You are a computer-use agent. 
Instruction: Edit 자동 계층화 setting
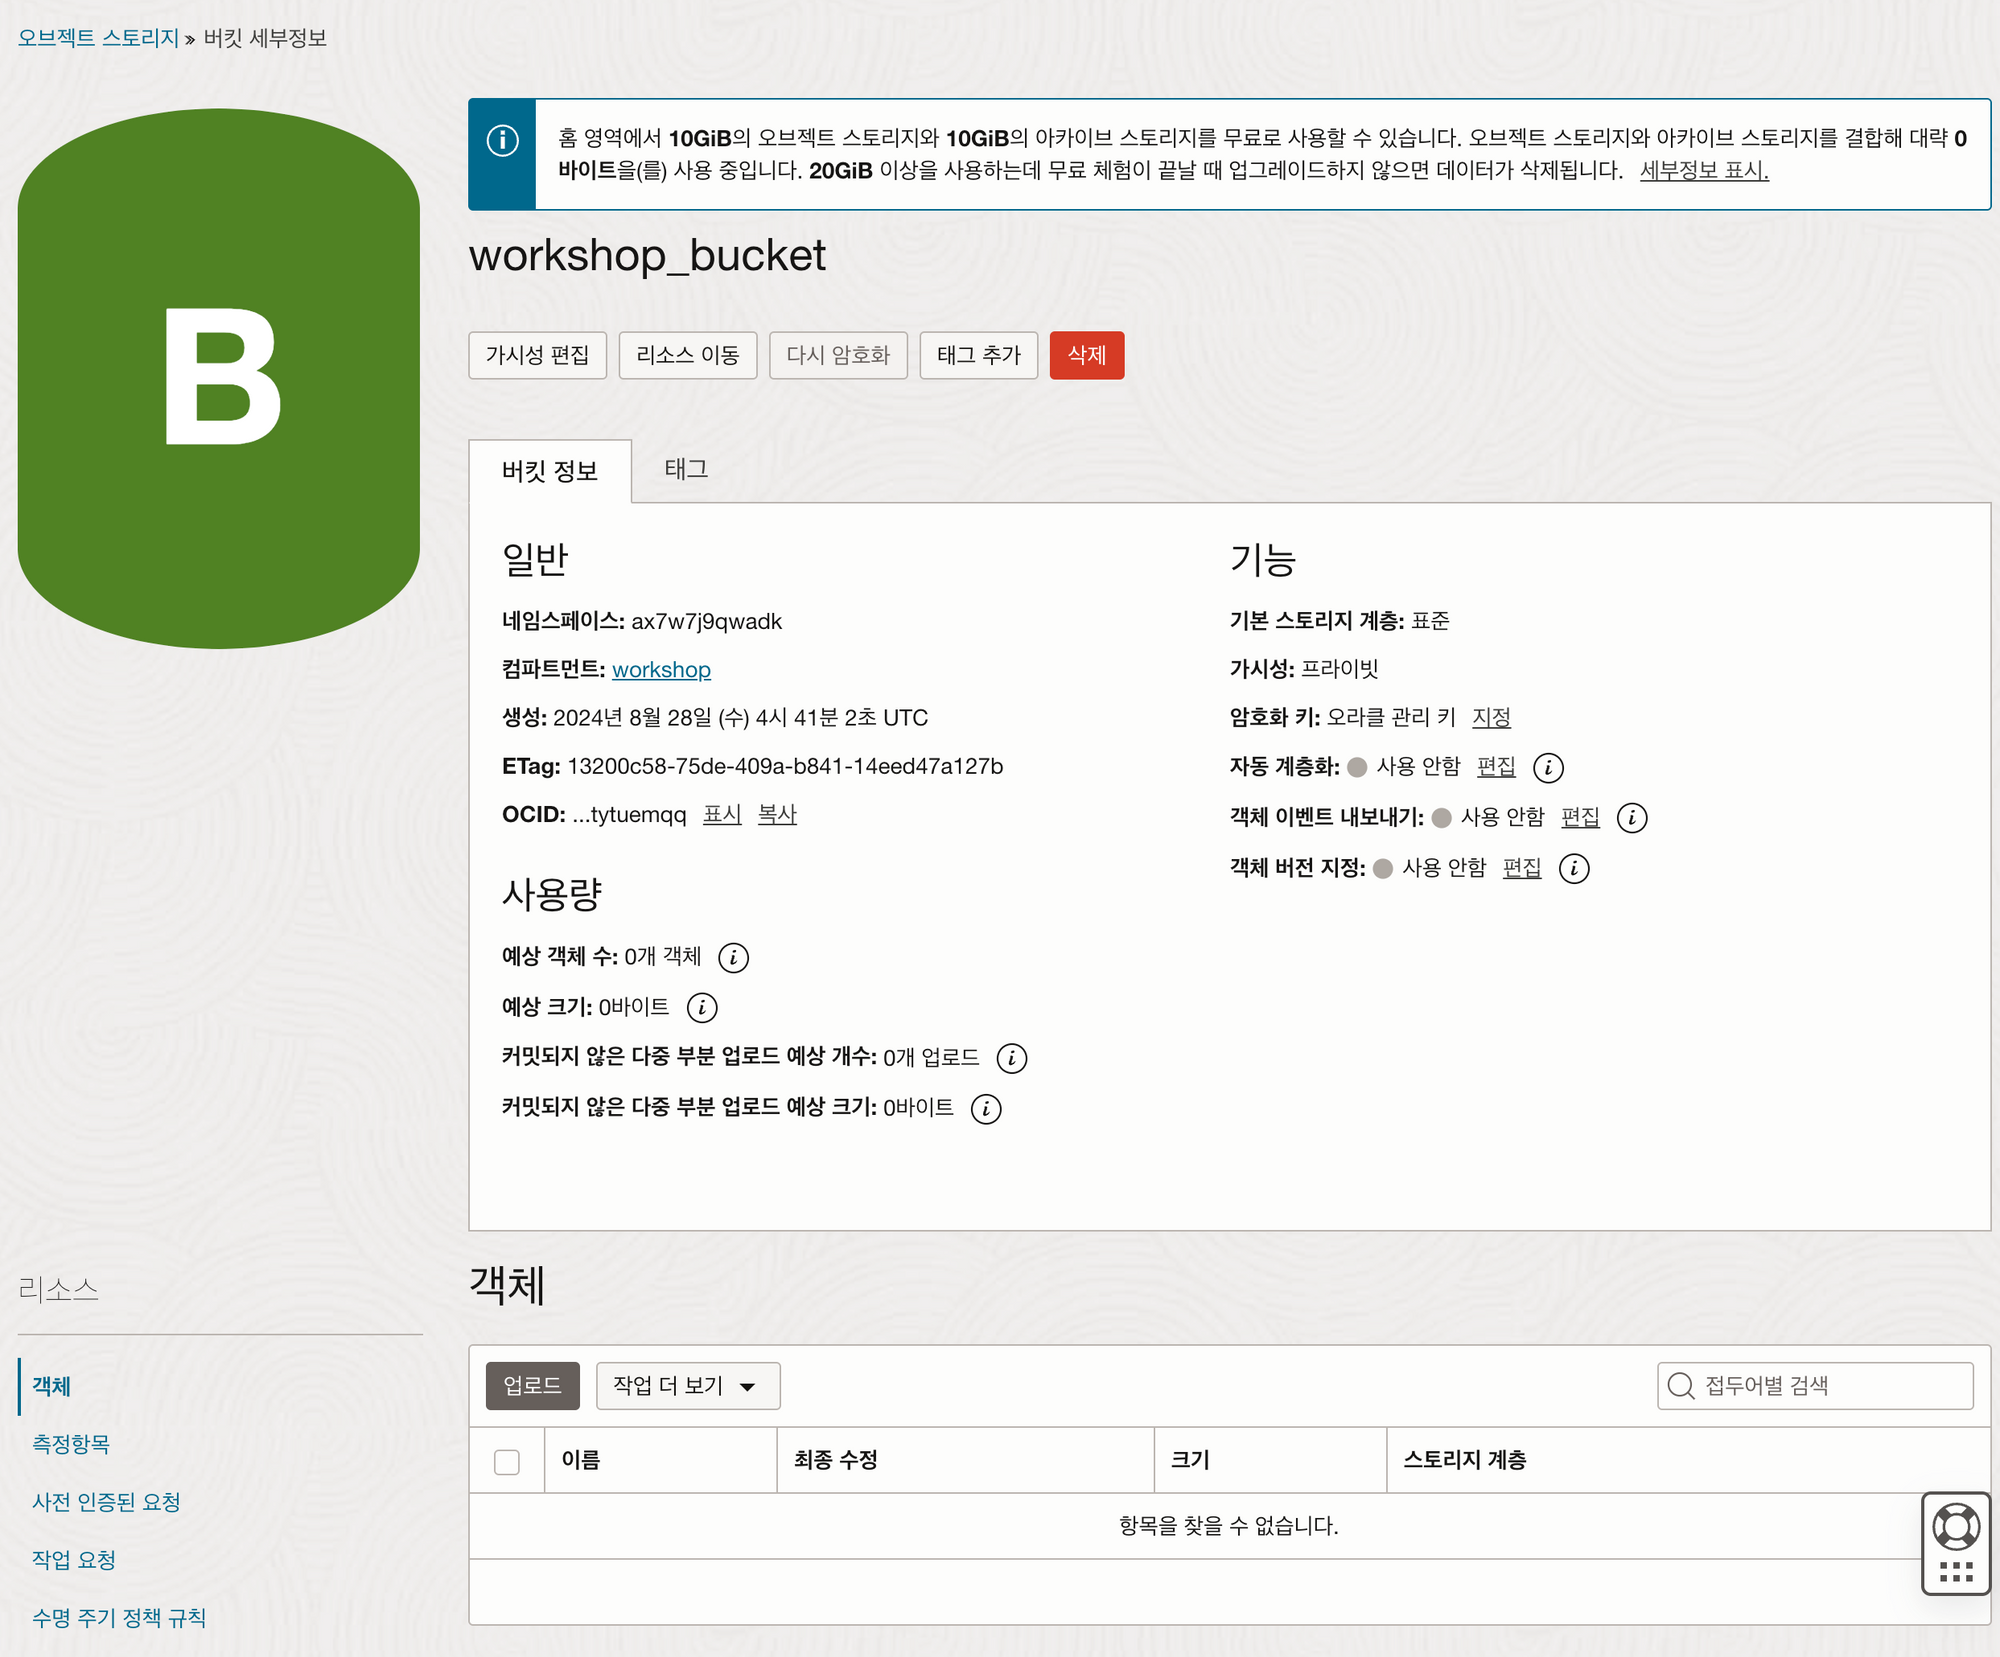(1496, 766)
